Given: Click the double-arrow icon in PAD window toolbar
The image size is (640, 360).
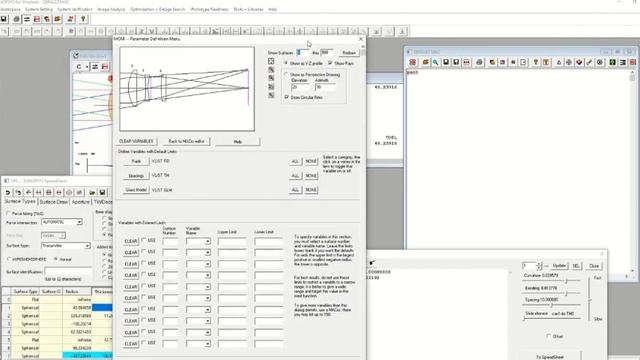Looking at the screenshot, I should (95, 67).
